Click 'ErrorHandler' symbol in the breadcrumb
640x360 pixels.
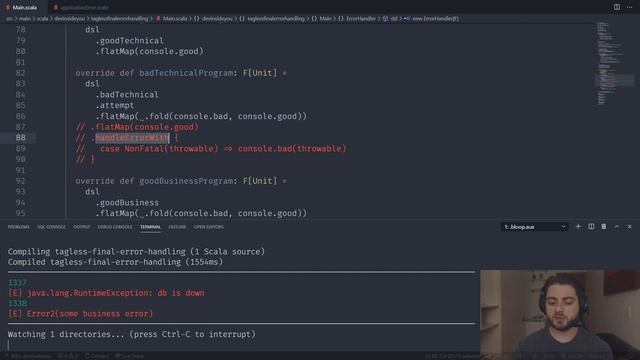point(361,19)
